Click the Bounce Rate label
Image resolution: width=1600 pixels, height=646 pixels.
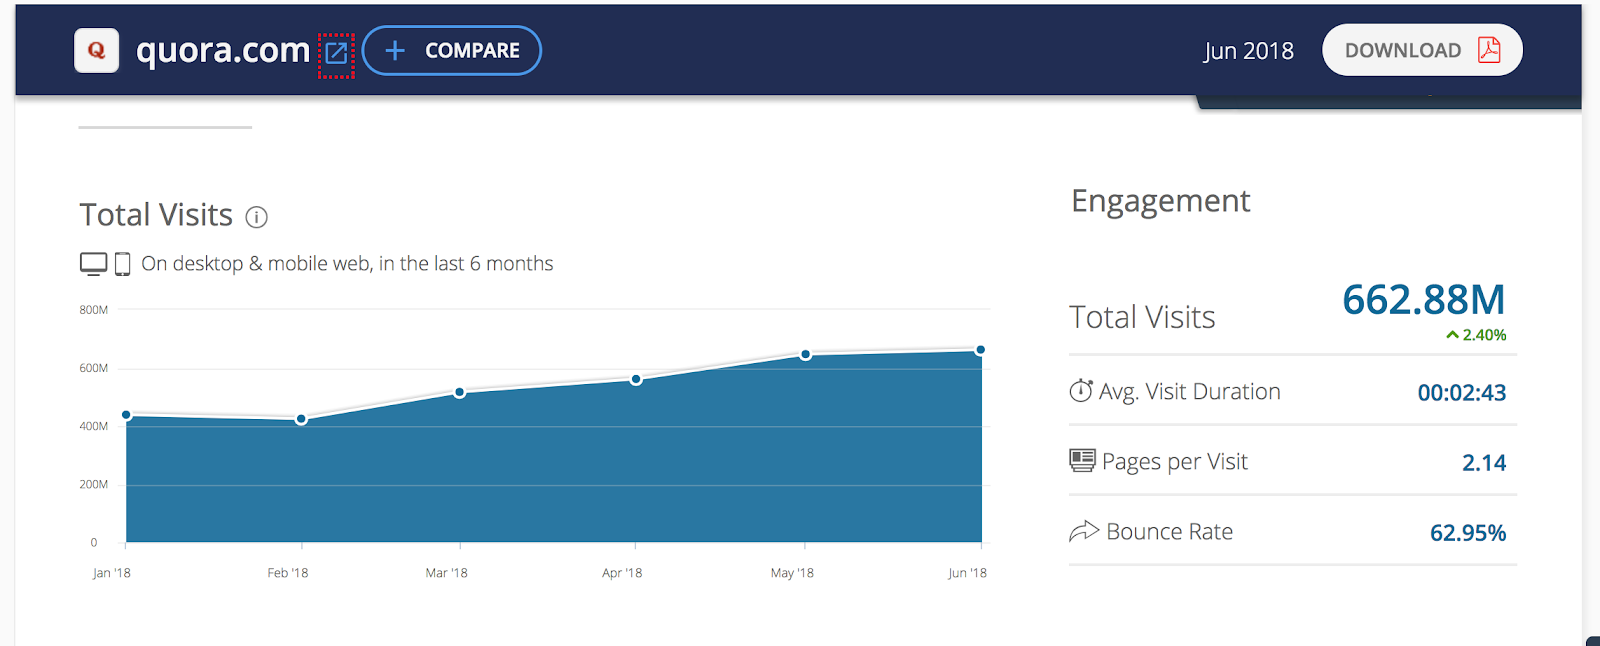coord(1170,531)
